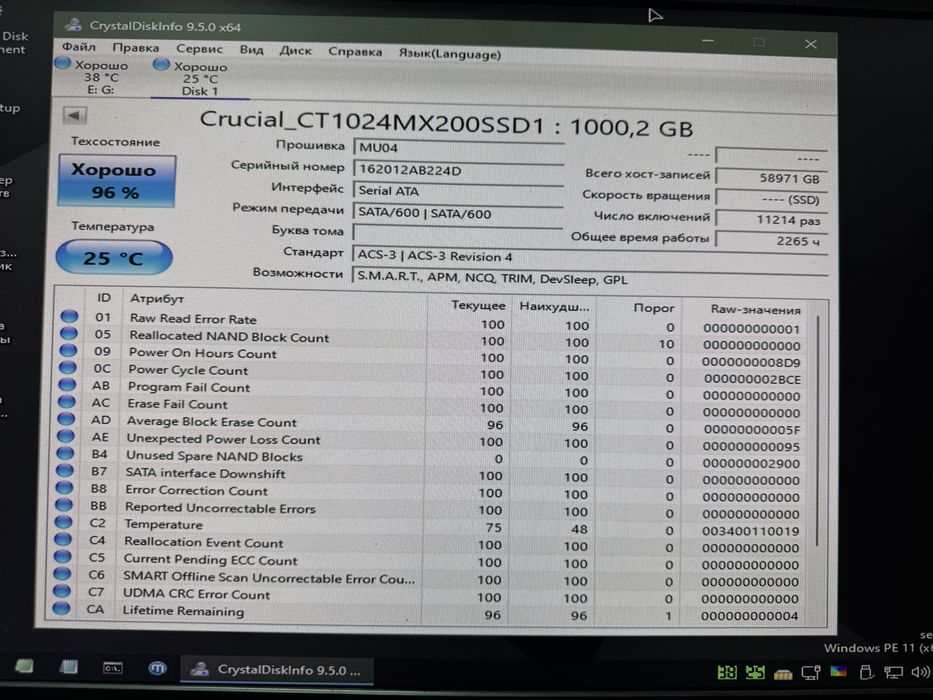Image resolution: width=933 pixels, height=700 pixels.
Task: Click the SMART attribute list scrollbar
Action: click(x=818, y=432)
